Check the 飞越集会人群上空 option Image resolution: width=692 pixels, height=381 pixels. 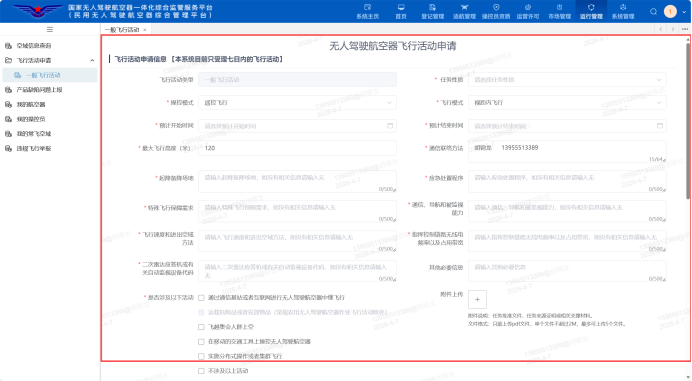(201, 327)
